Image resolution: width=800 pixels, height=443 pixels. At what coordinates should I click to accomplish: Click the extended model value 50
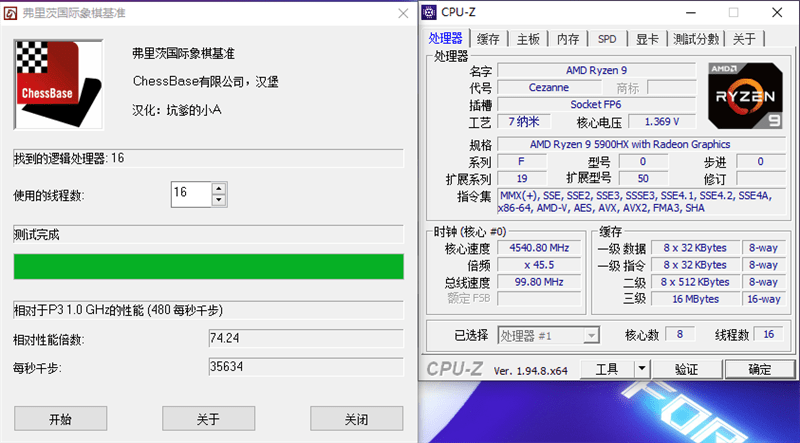(x=643, y=179)
